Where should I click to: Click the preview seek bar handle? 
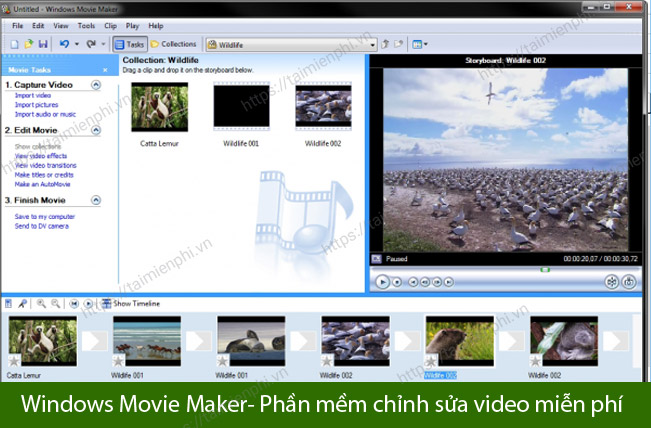coord(545,268)
